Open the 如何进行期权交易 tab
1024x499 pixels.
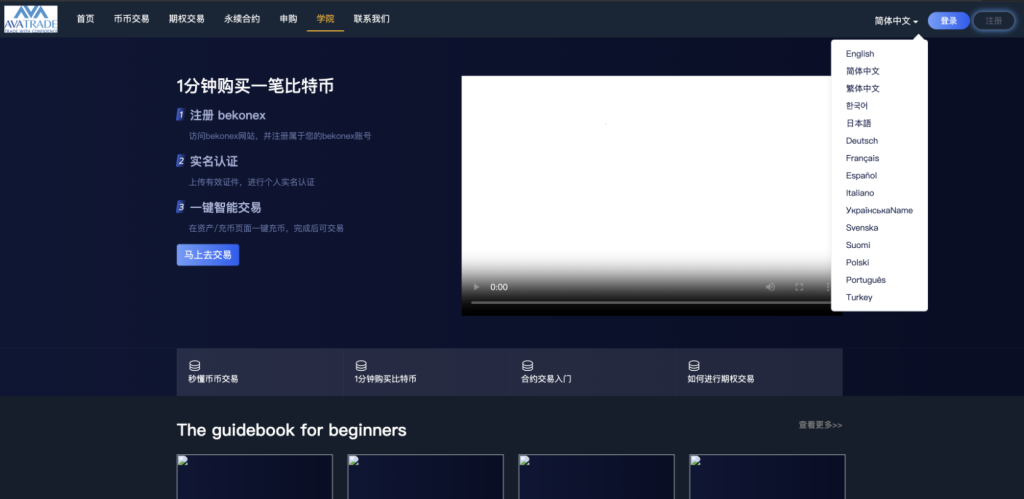point(759,372)
